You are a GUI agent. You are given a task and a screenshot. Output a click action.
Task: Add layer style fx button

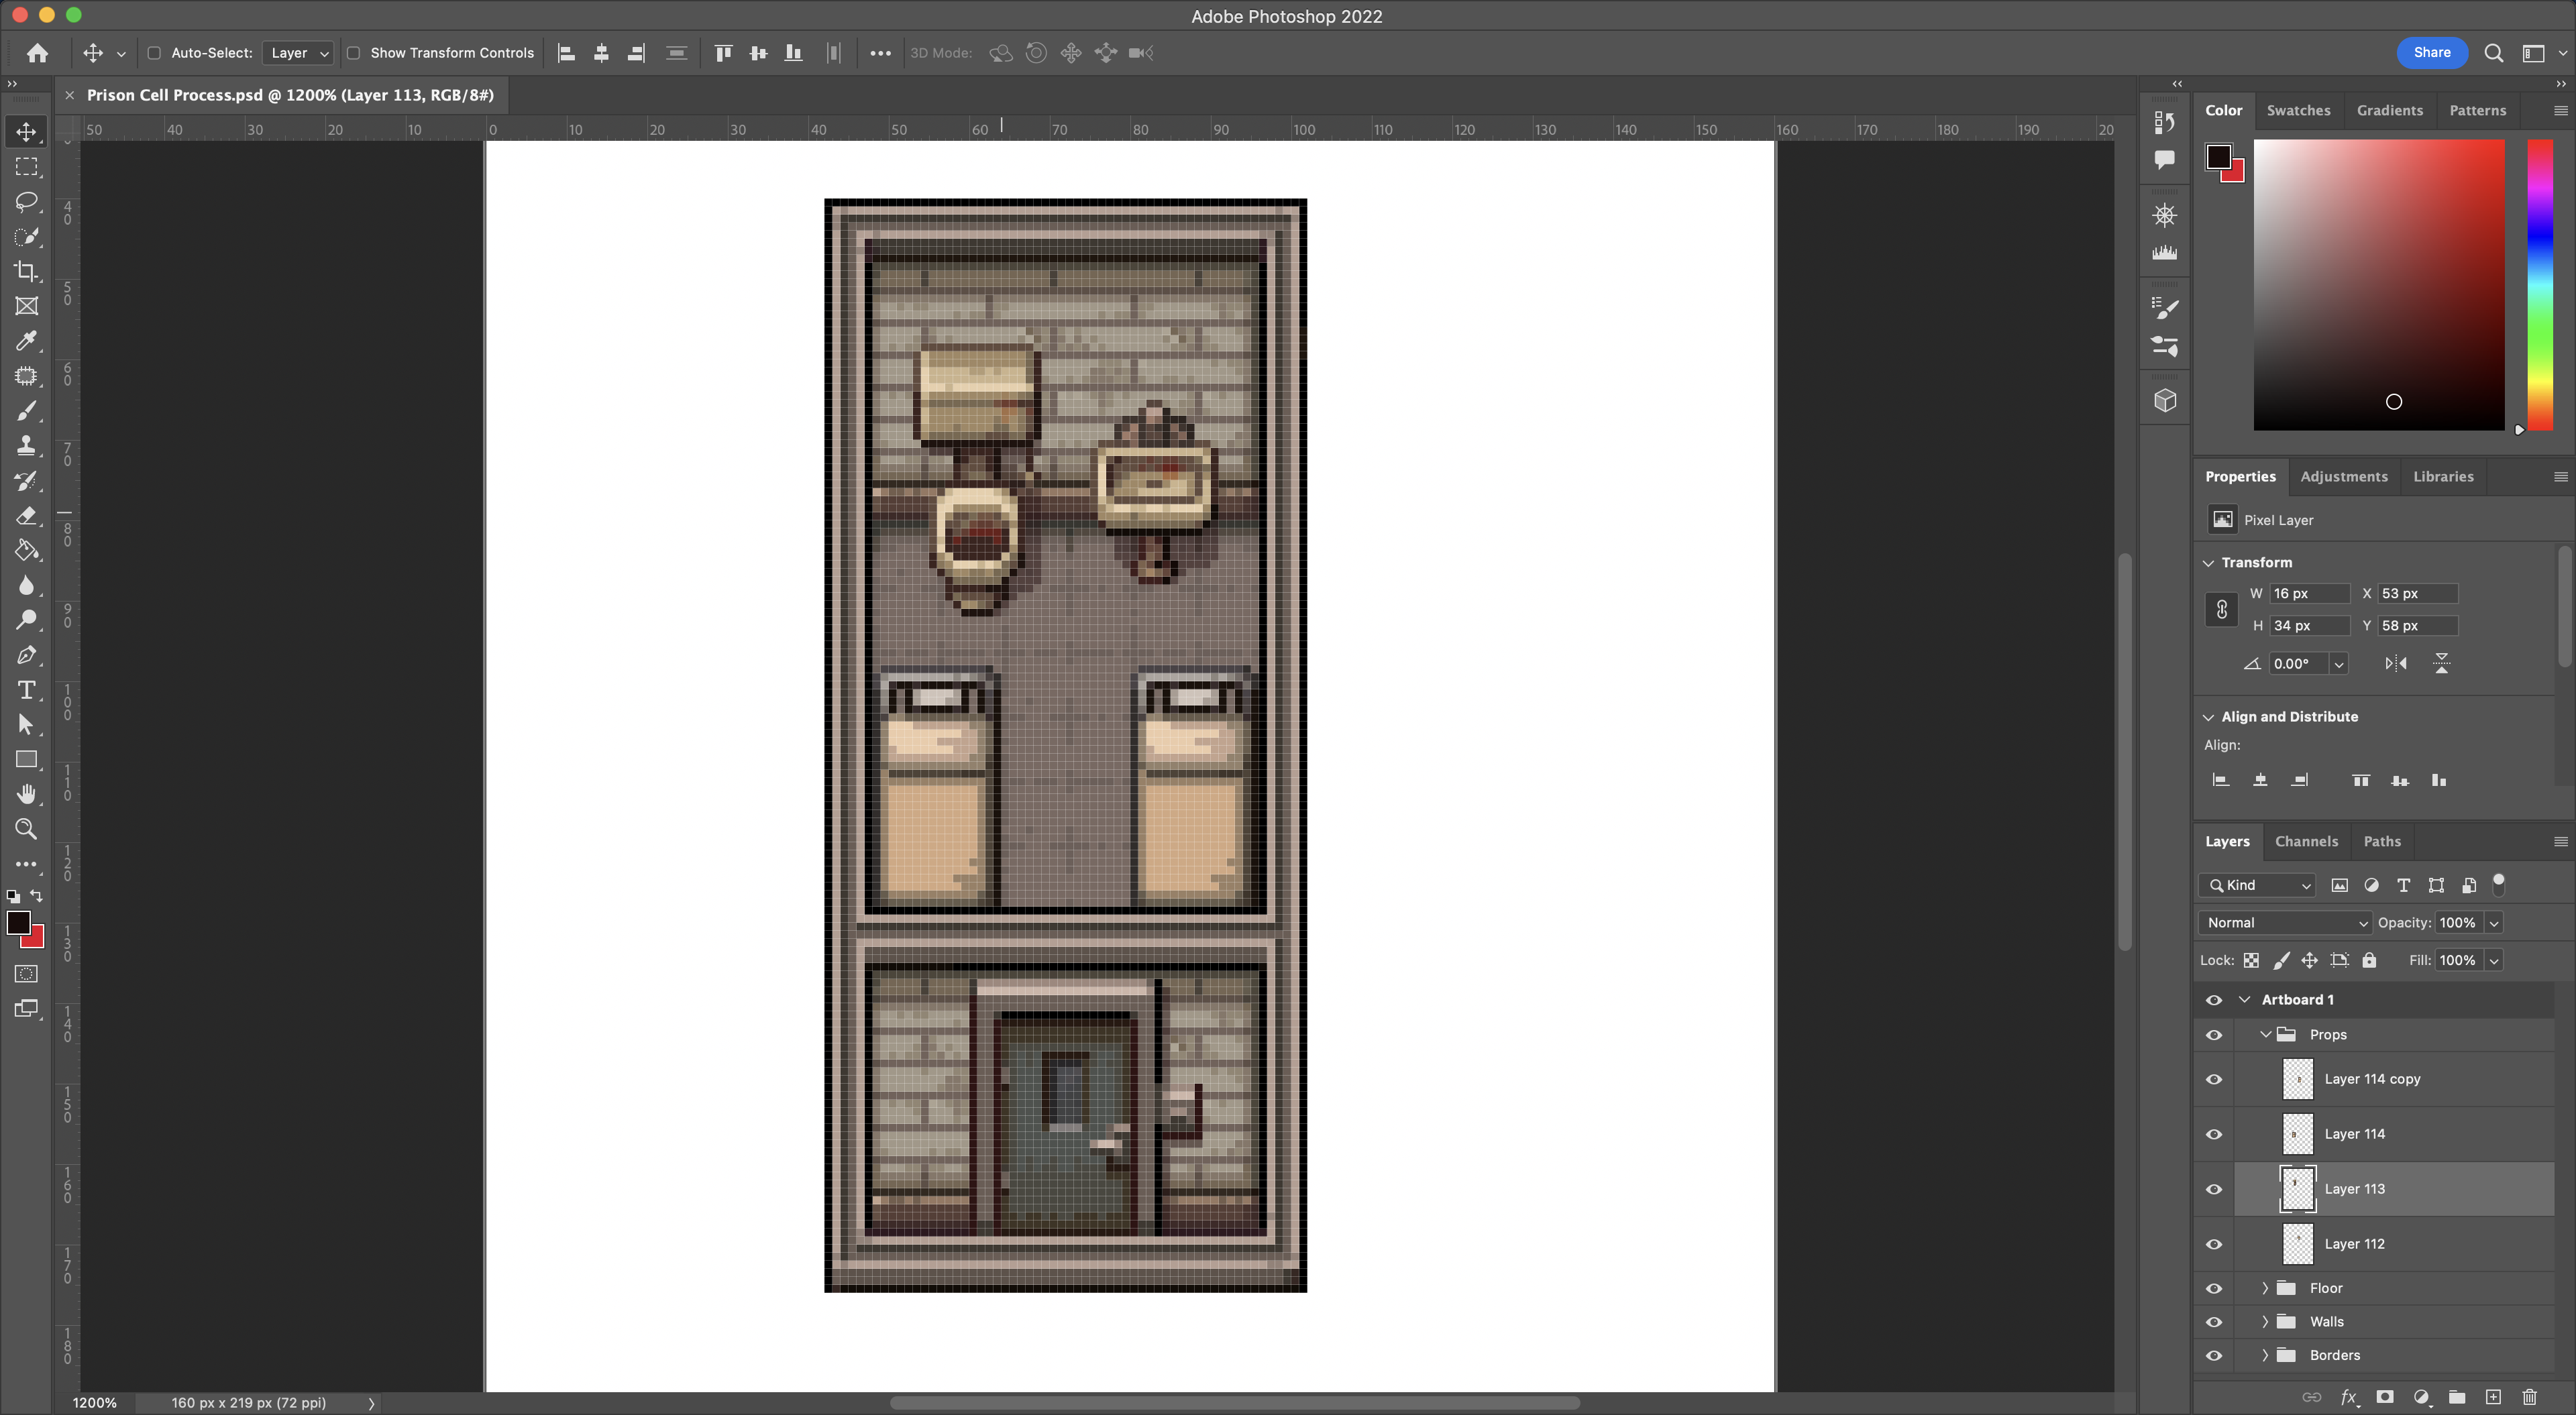click(x=2349, y=1397)
